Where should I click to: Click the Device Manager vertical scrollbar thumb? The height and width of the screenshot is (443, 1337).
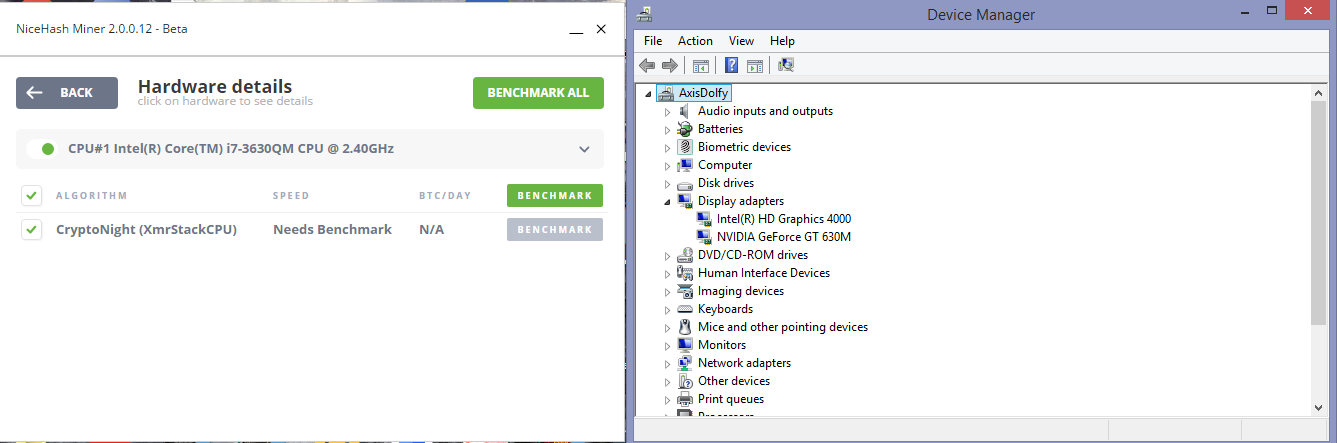coord(1320,212)
